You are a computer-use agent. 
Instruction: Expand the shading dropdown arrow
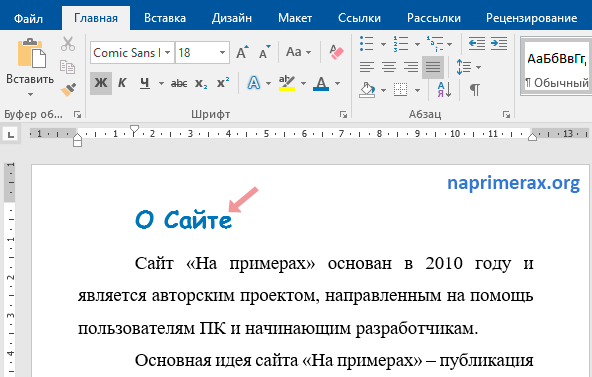383,90
